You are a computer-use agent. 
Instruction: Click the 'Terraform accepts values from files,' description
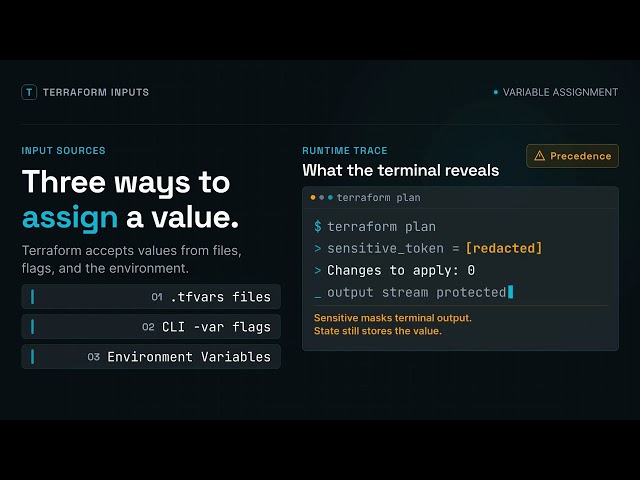(131, 251)
